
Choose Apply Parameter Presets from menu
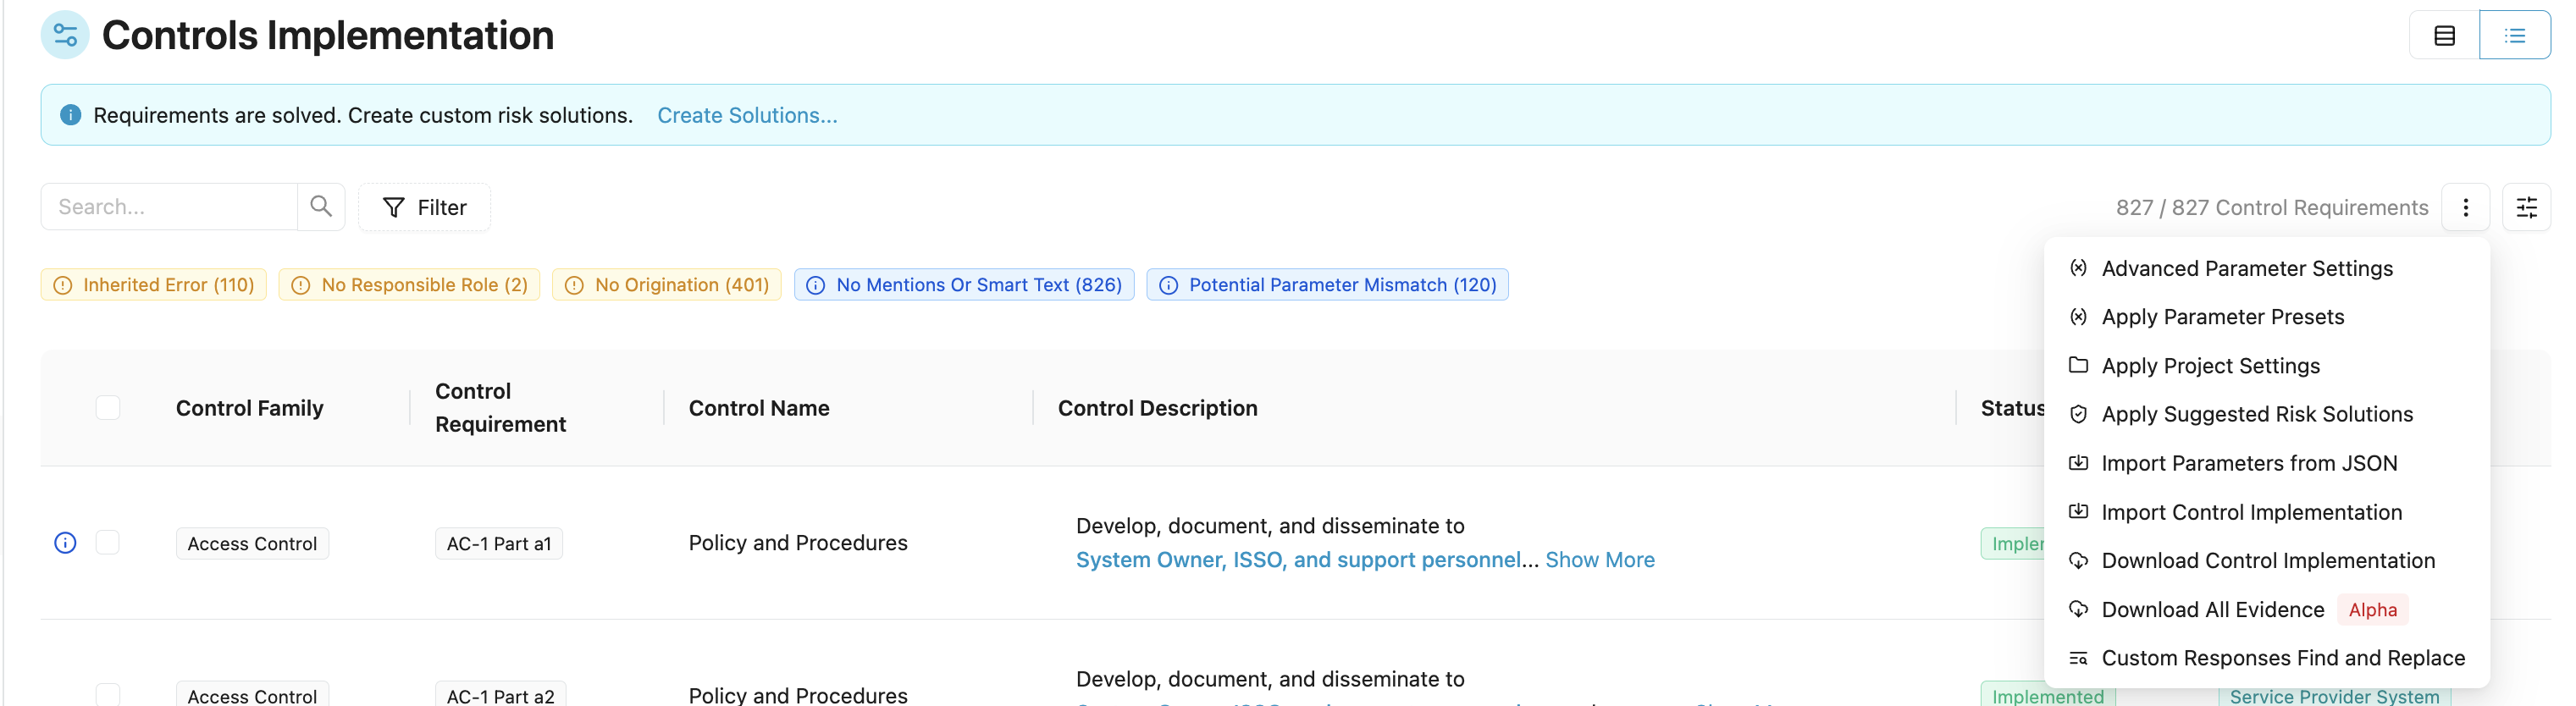pos(2266,317)
